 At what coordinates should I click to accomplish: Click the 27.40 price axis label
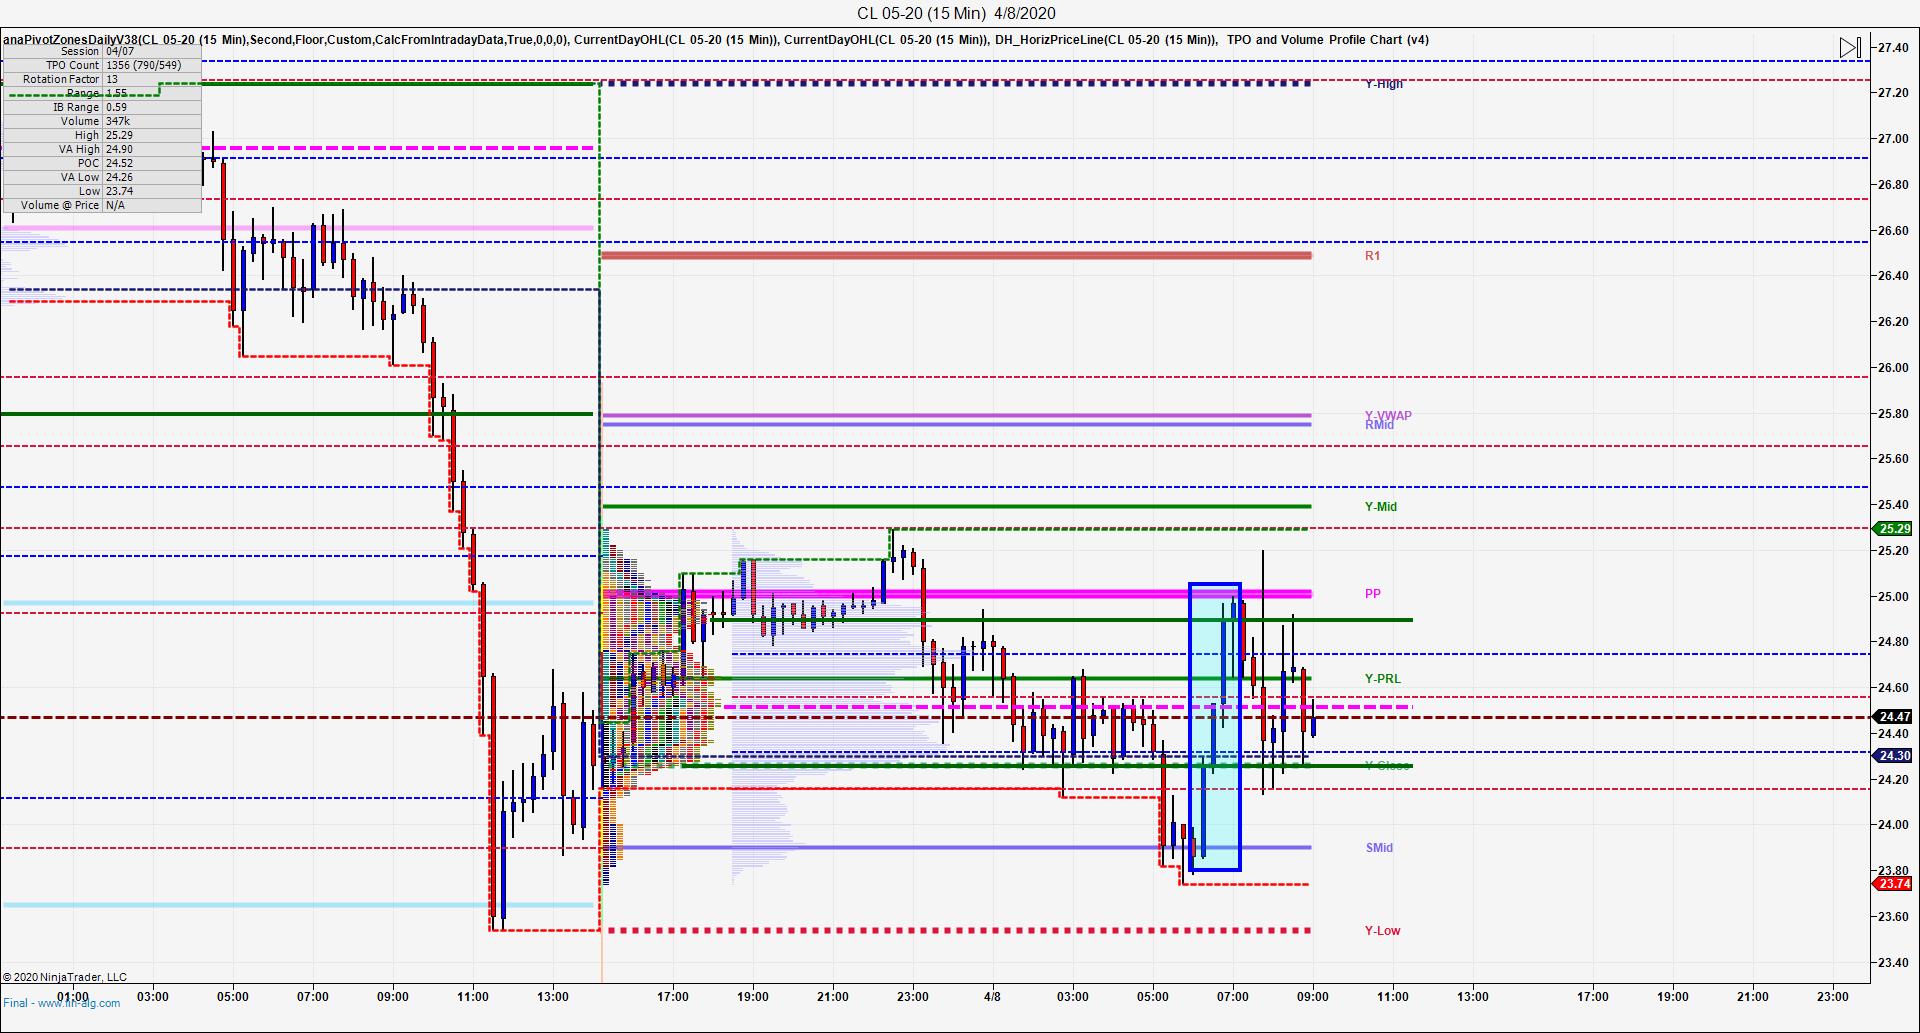pyautogui.click(x=1893, y=47)
